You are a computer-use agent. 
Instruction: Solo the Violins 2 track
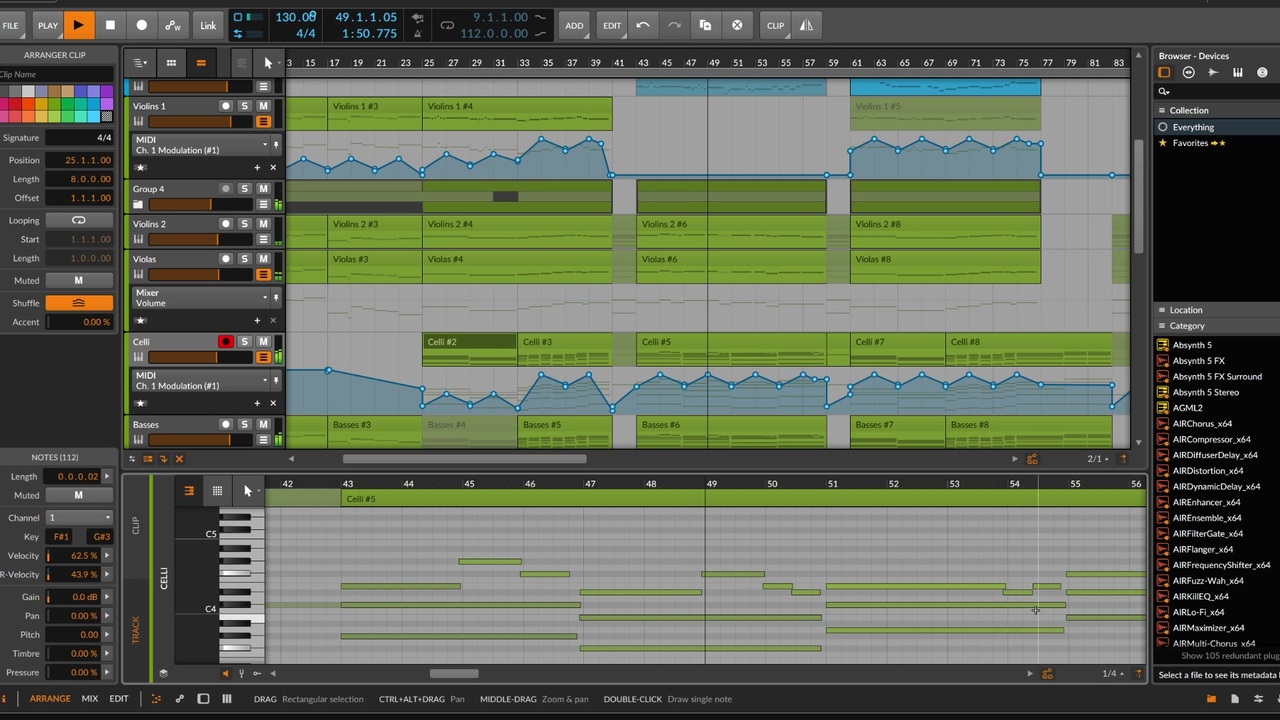coord(244,224)
